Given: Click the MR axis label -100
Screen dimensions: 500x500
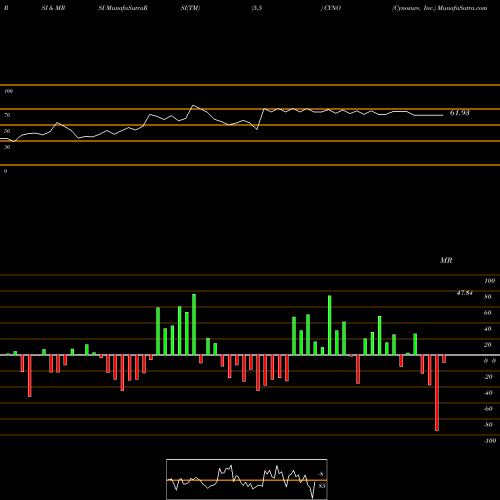Looking at the screenshot, I should click(x=490, y=441).
